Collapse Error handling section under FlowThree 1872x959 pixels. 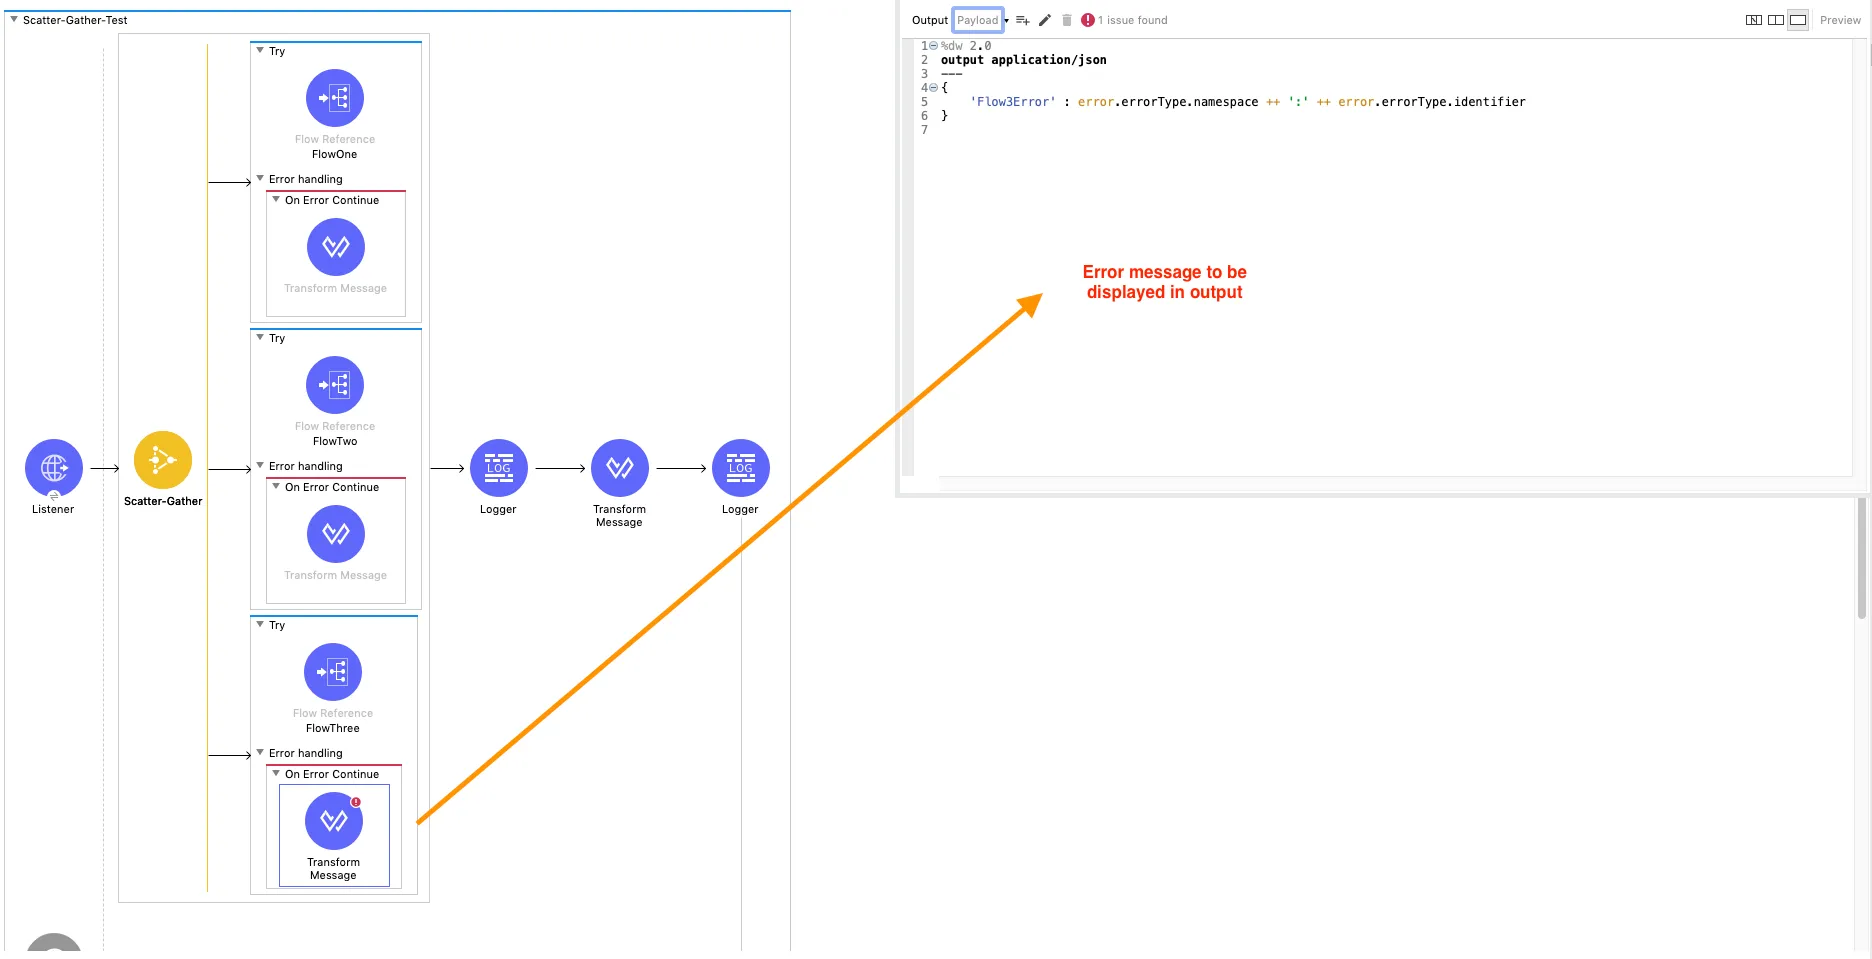(x=260, y=752)
